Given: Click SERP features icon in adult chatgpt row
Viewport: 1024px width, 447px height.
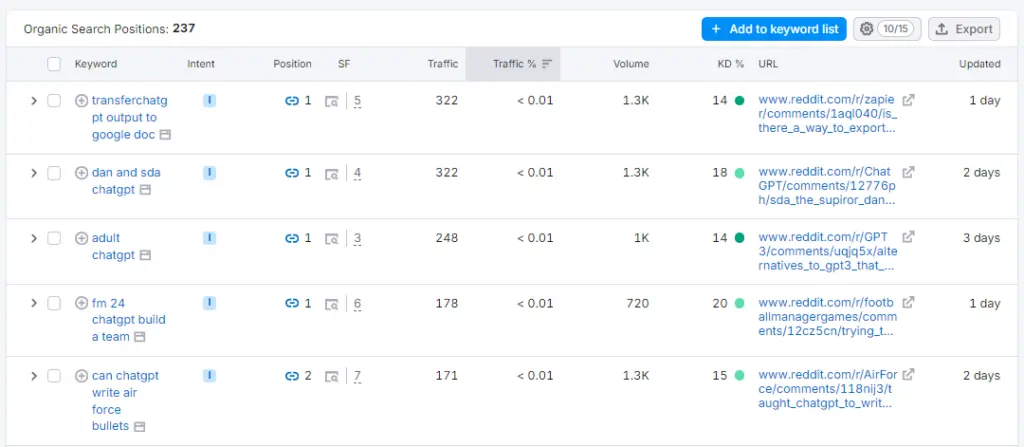Looking at the screenshot, I should pyautogui.click(x=332, y=239).
